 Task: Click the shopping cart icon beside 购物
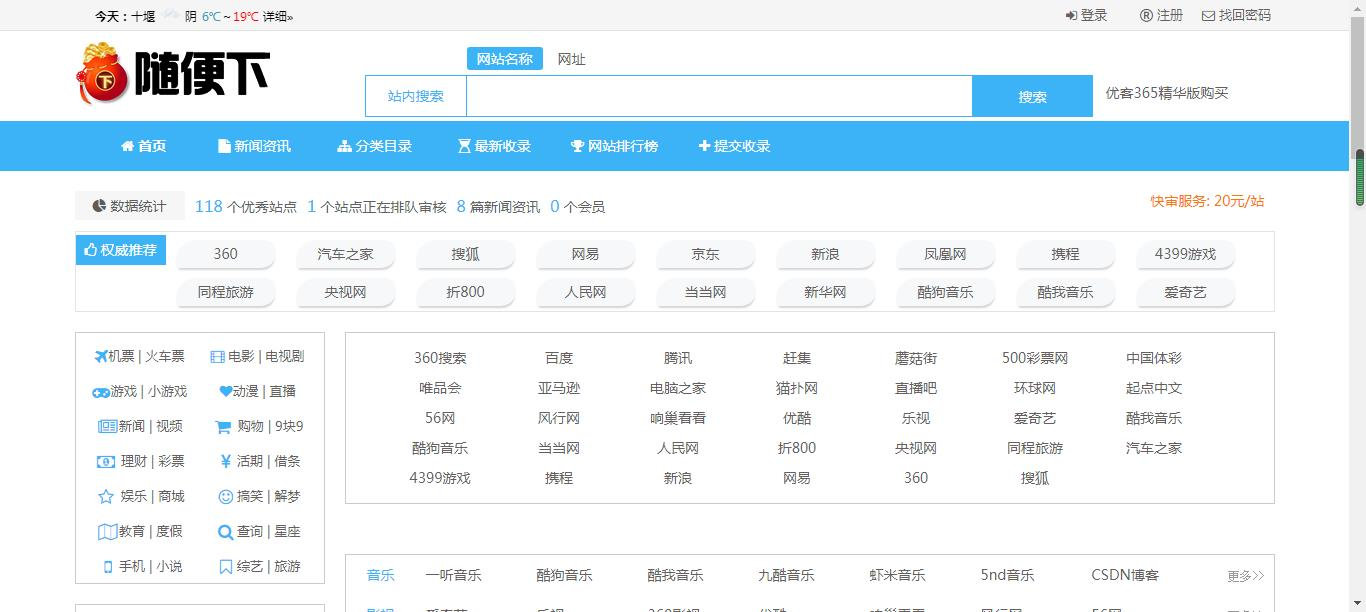tap(223, 427)
